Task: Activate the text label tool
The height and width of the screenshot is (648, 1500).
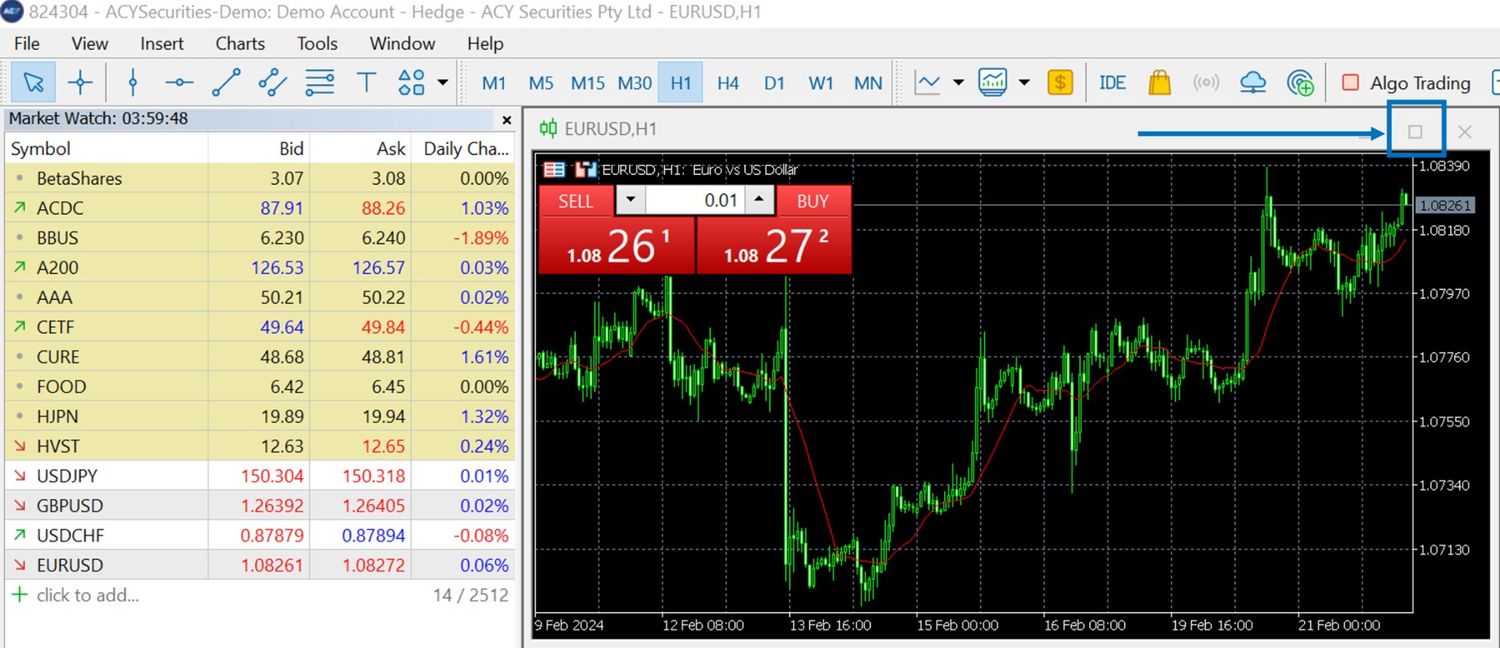Action: click(366, 83)
